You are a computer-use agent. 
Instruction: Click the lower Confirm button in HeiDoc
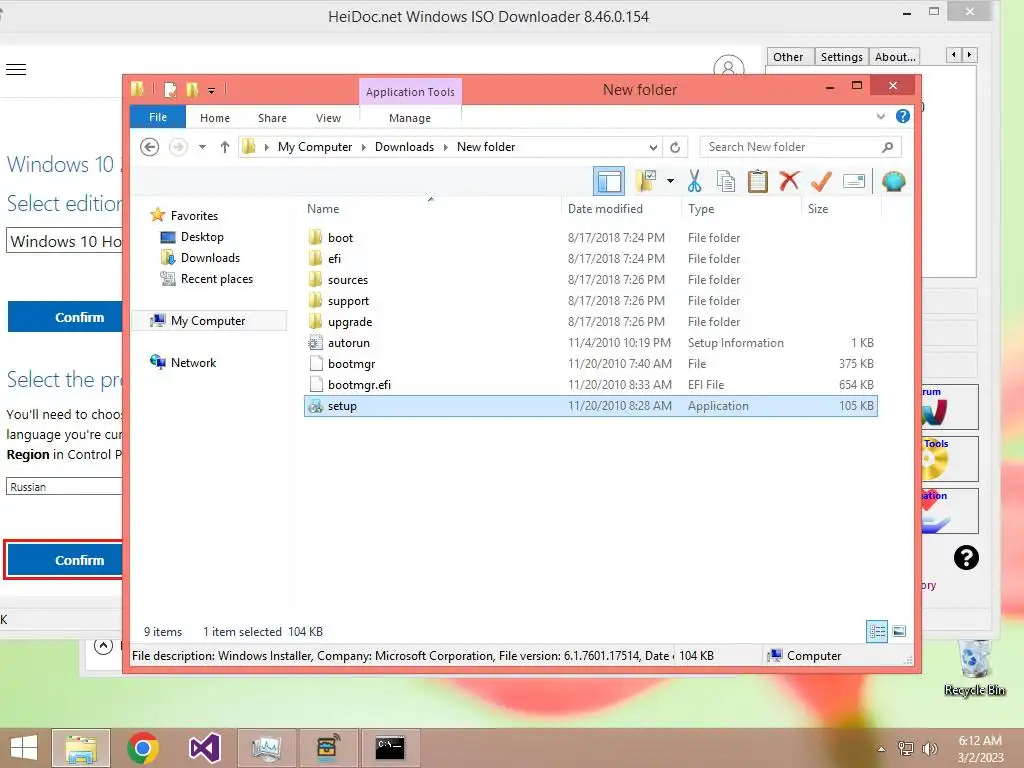tap(65, 560)
